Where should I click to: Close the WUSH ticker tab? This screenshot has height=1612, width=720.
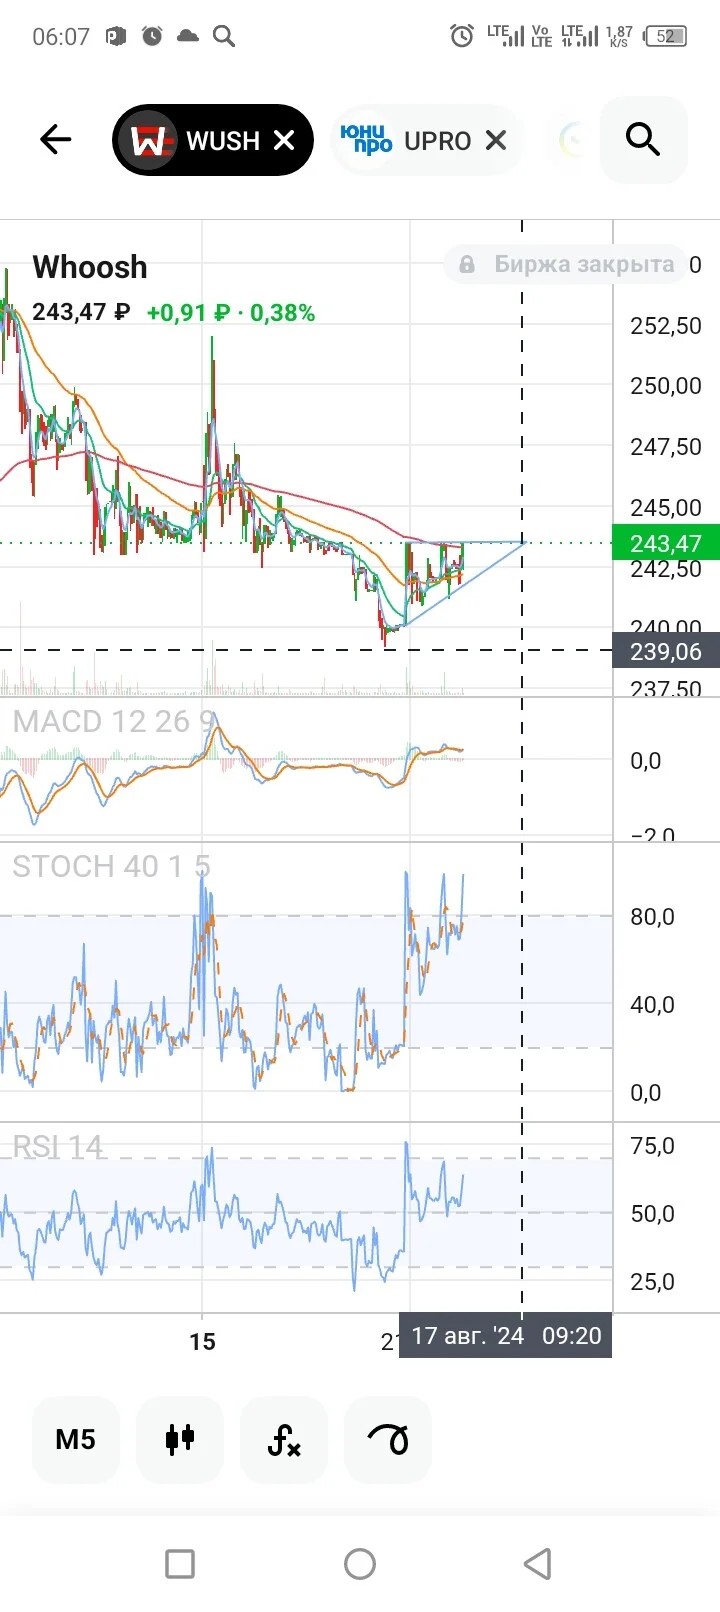(x=284, y=140)
